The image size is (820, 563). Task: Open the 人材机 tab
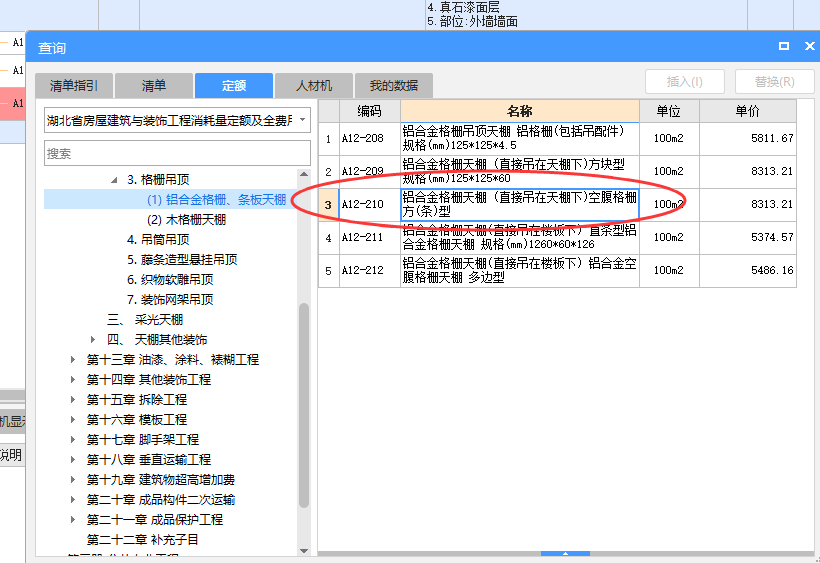pos(314,86)
